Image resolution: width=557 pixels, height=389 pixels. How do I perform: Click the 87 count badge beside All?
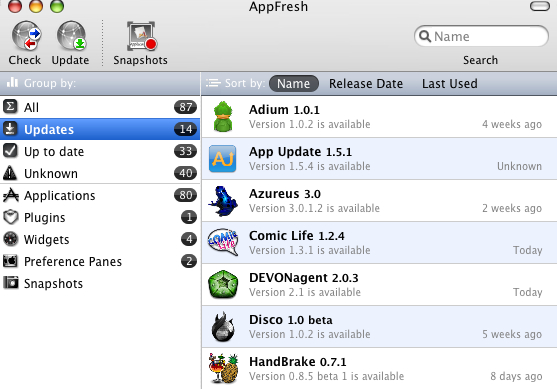[185, 107]
